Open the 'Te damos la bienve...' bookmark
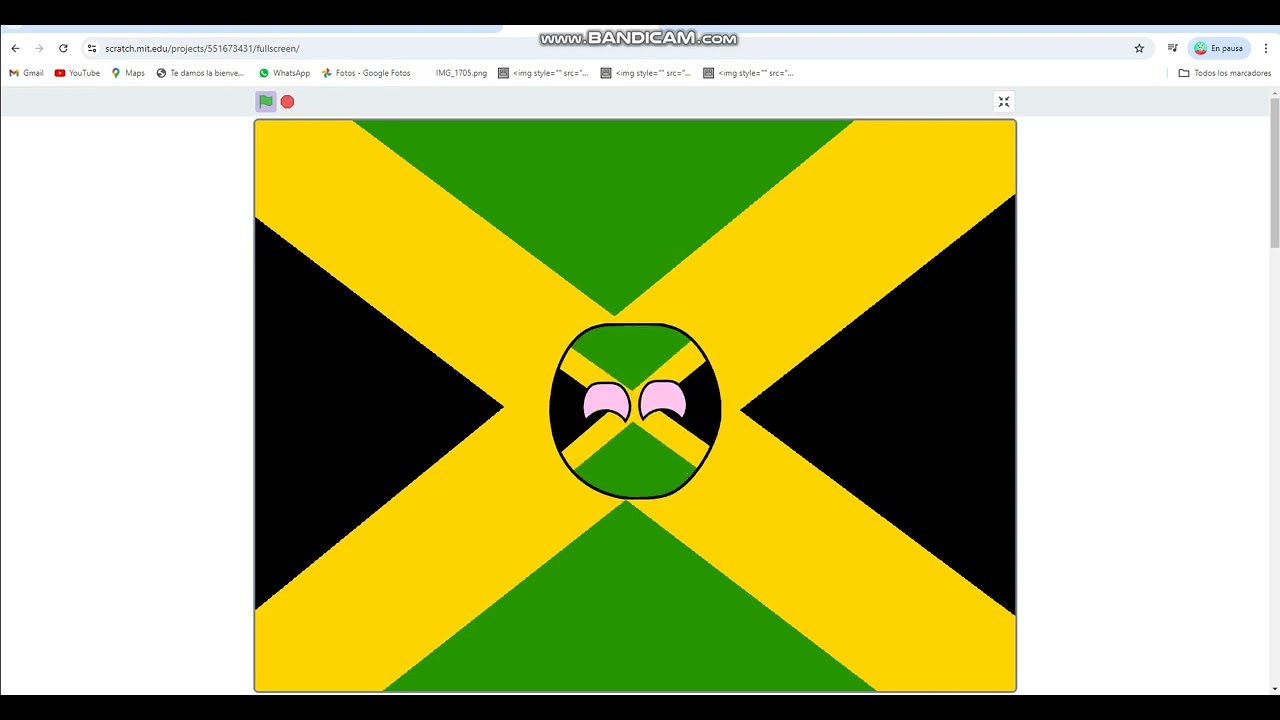This screenshot has width=1280, height=720. [200, 73]
